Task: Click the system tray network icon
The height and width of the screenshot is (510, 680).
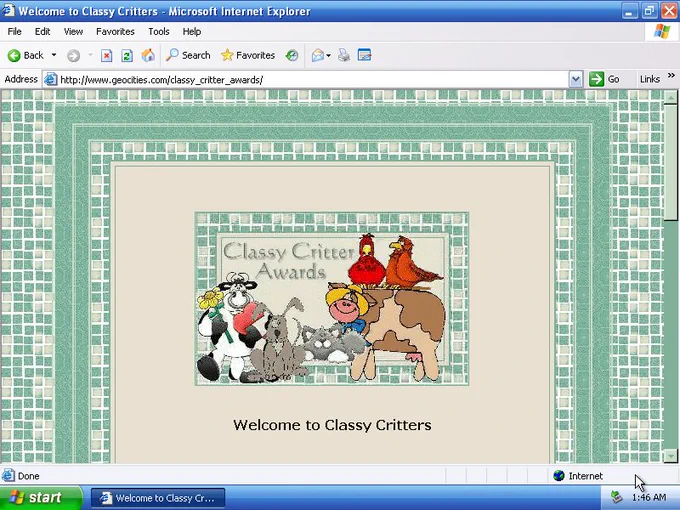Action: point(617,497)
